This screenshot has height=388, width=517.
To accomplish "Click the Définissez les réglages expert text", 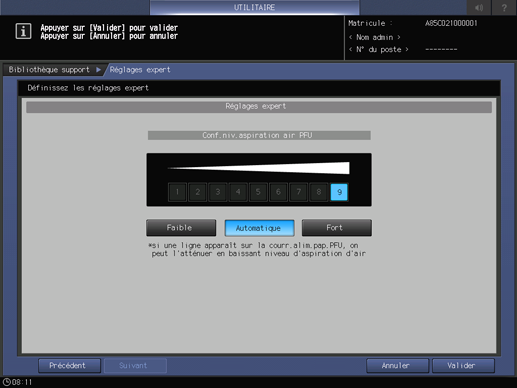I will tap(88, 88).
